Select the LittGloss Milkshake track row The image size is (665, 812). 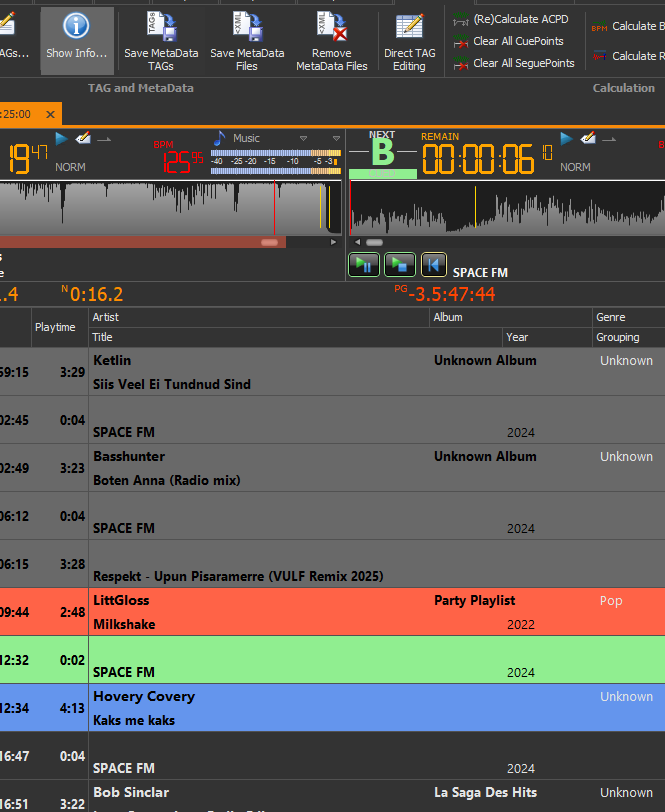point(300,612)
